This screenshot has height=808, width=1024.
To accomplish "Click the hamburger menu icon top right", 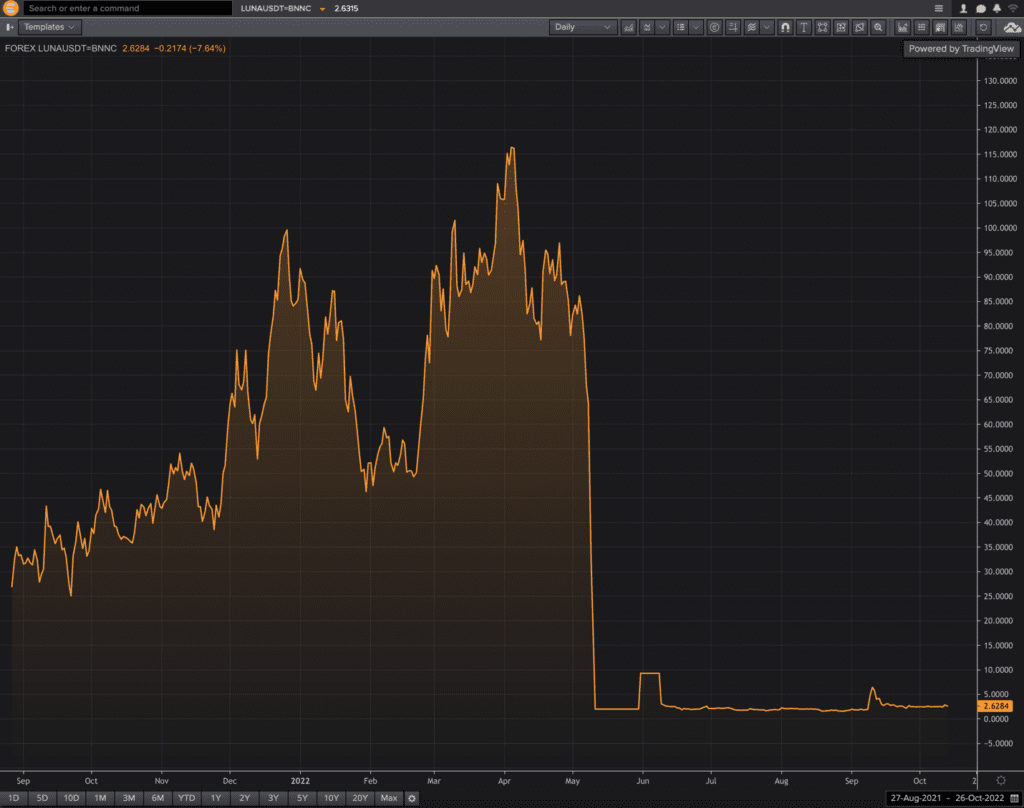I will [938, 8].
